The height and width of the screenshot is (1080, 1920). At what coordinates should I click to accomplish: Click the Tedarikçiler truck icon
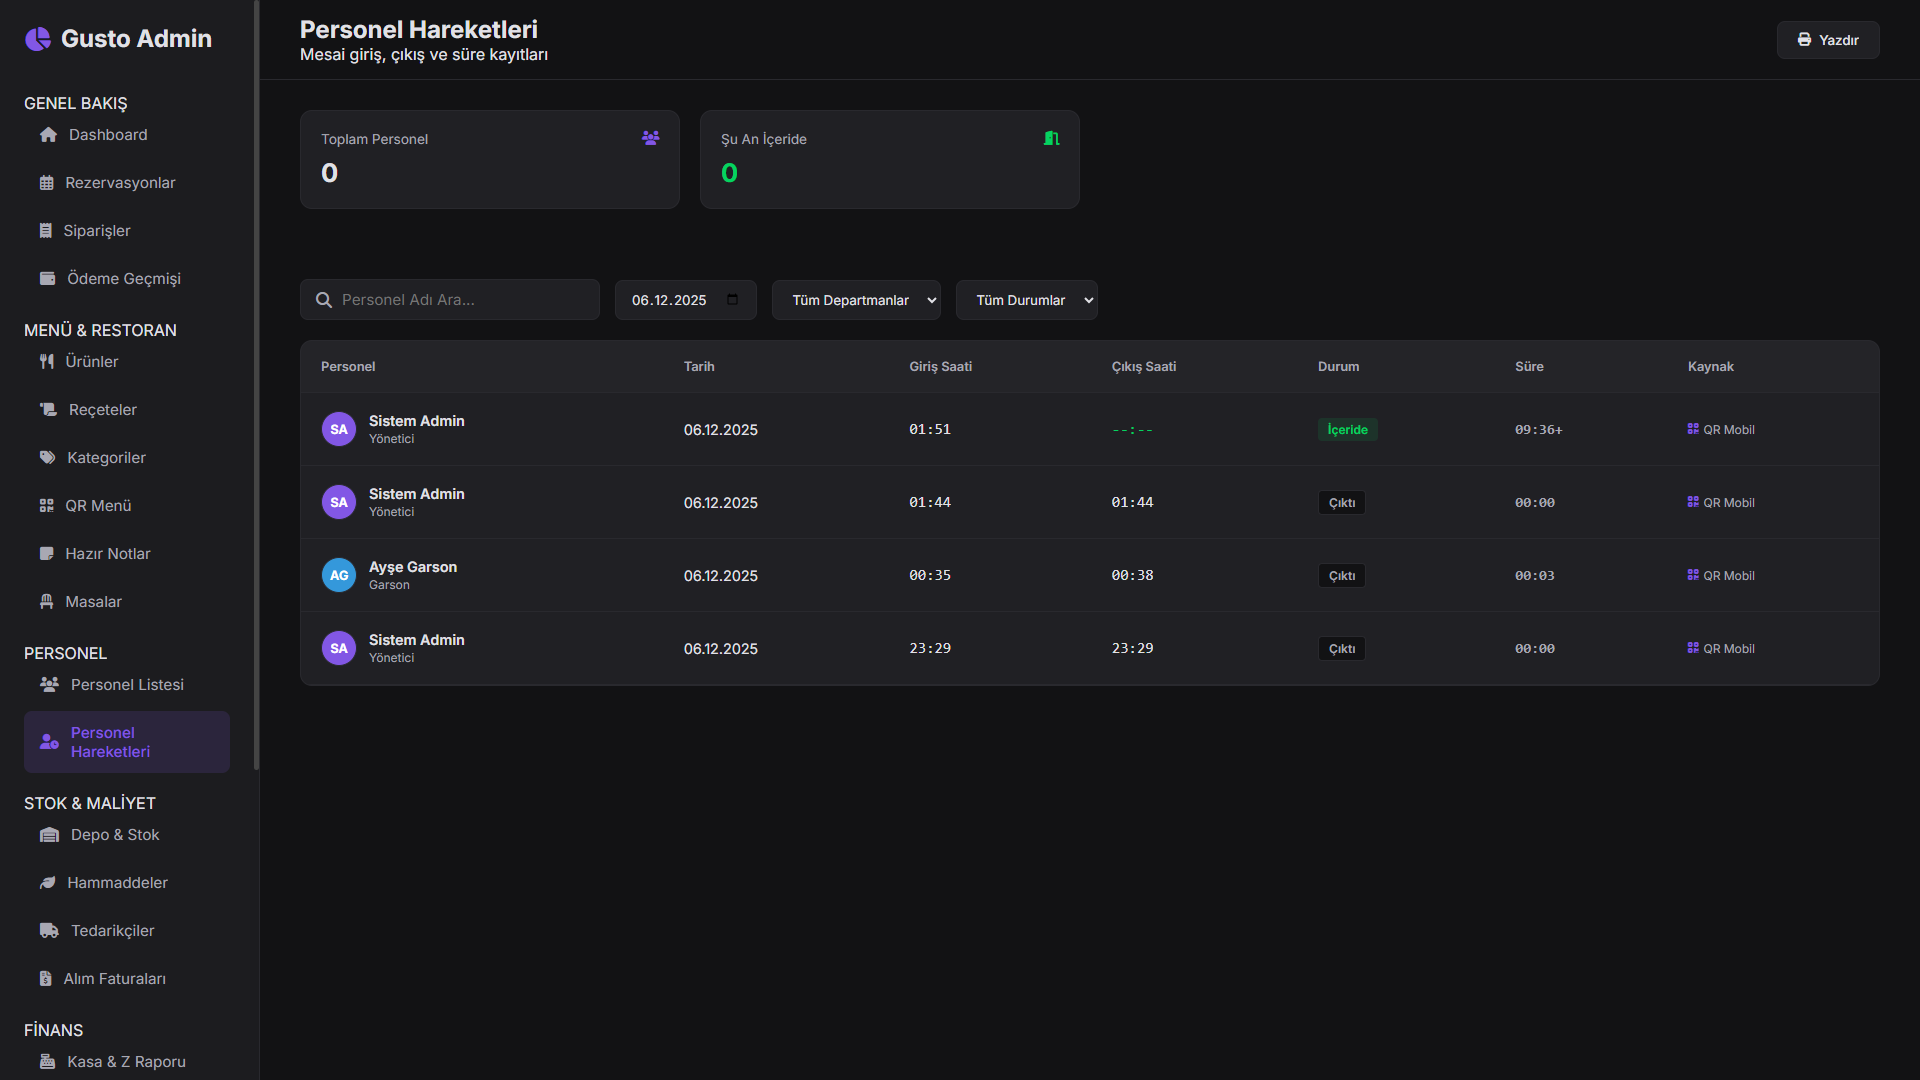[x=49, y=931]
